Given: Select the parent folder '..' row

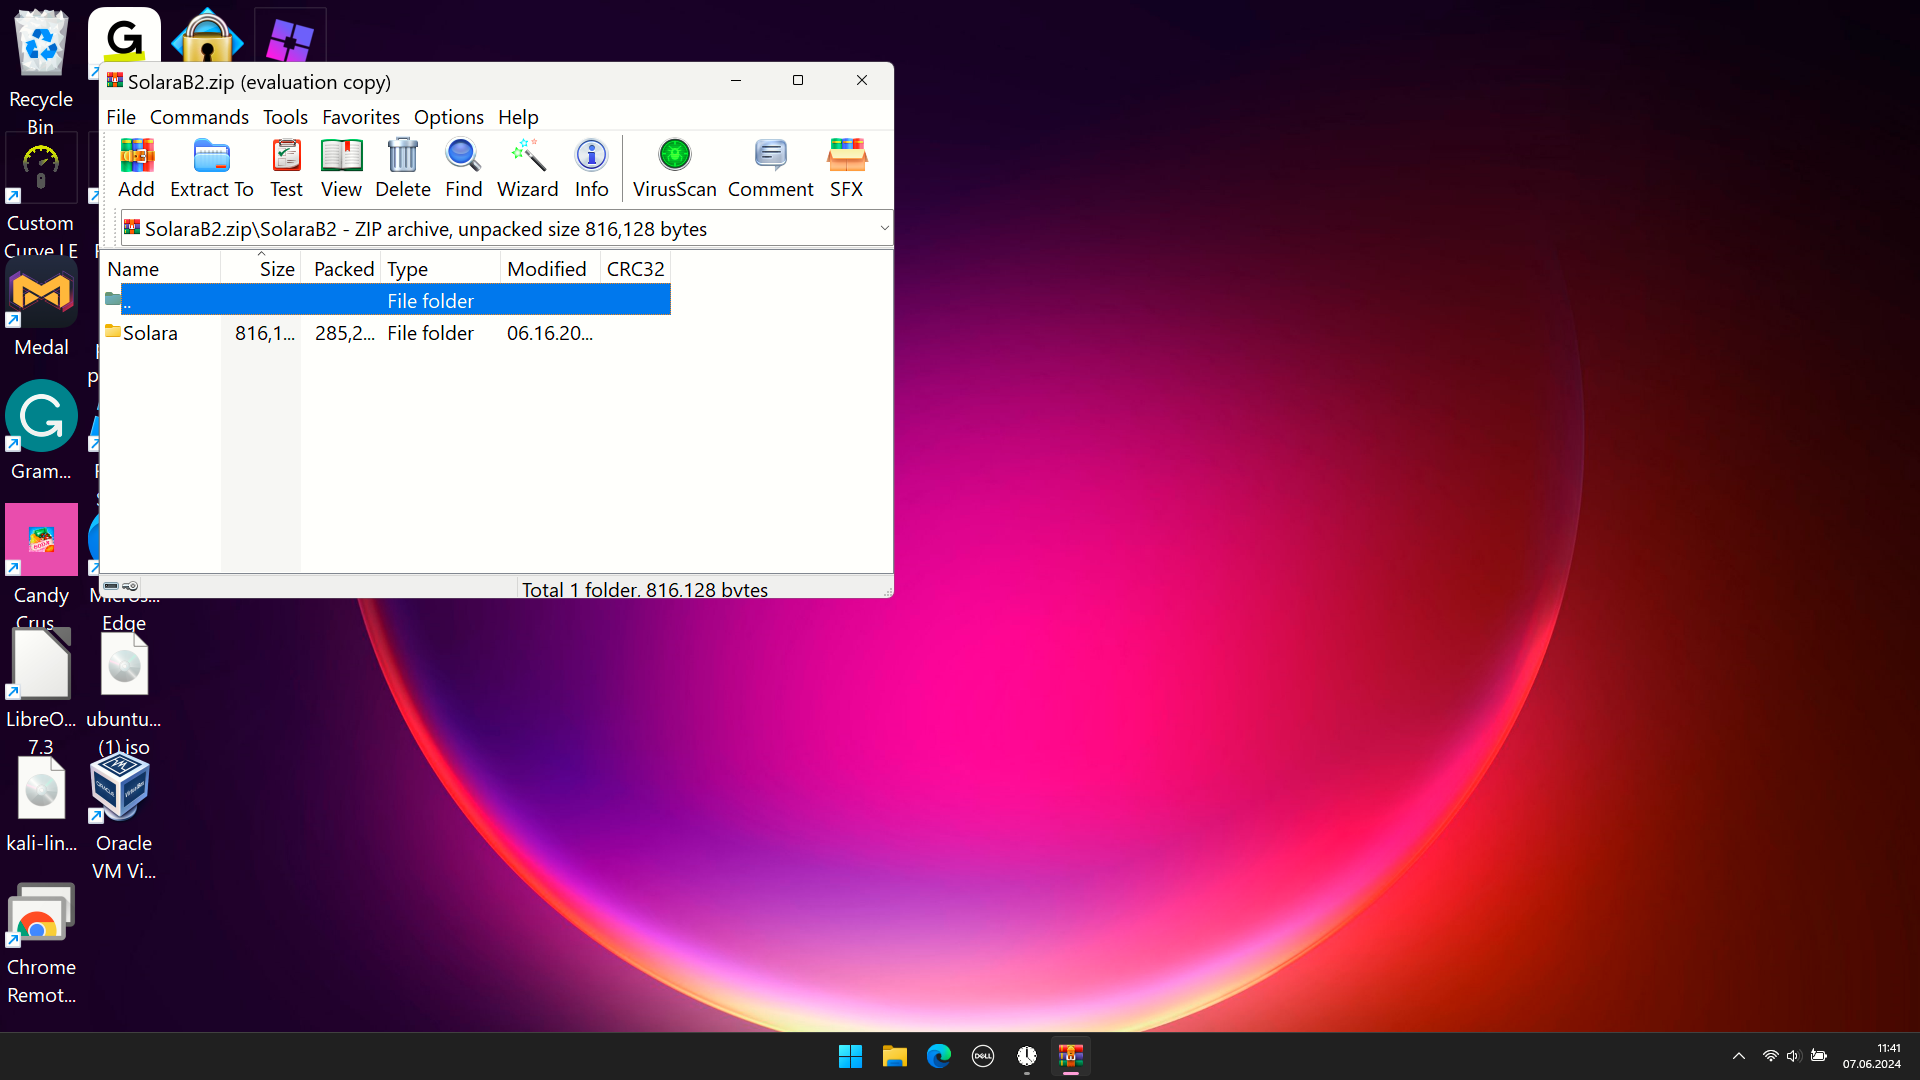Looking at the screenshot, I should coord(388,301).
